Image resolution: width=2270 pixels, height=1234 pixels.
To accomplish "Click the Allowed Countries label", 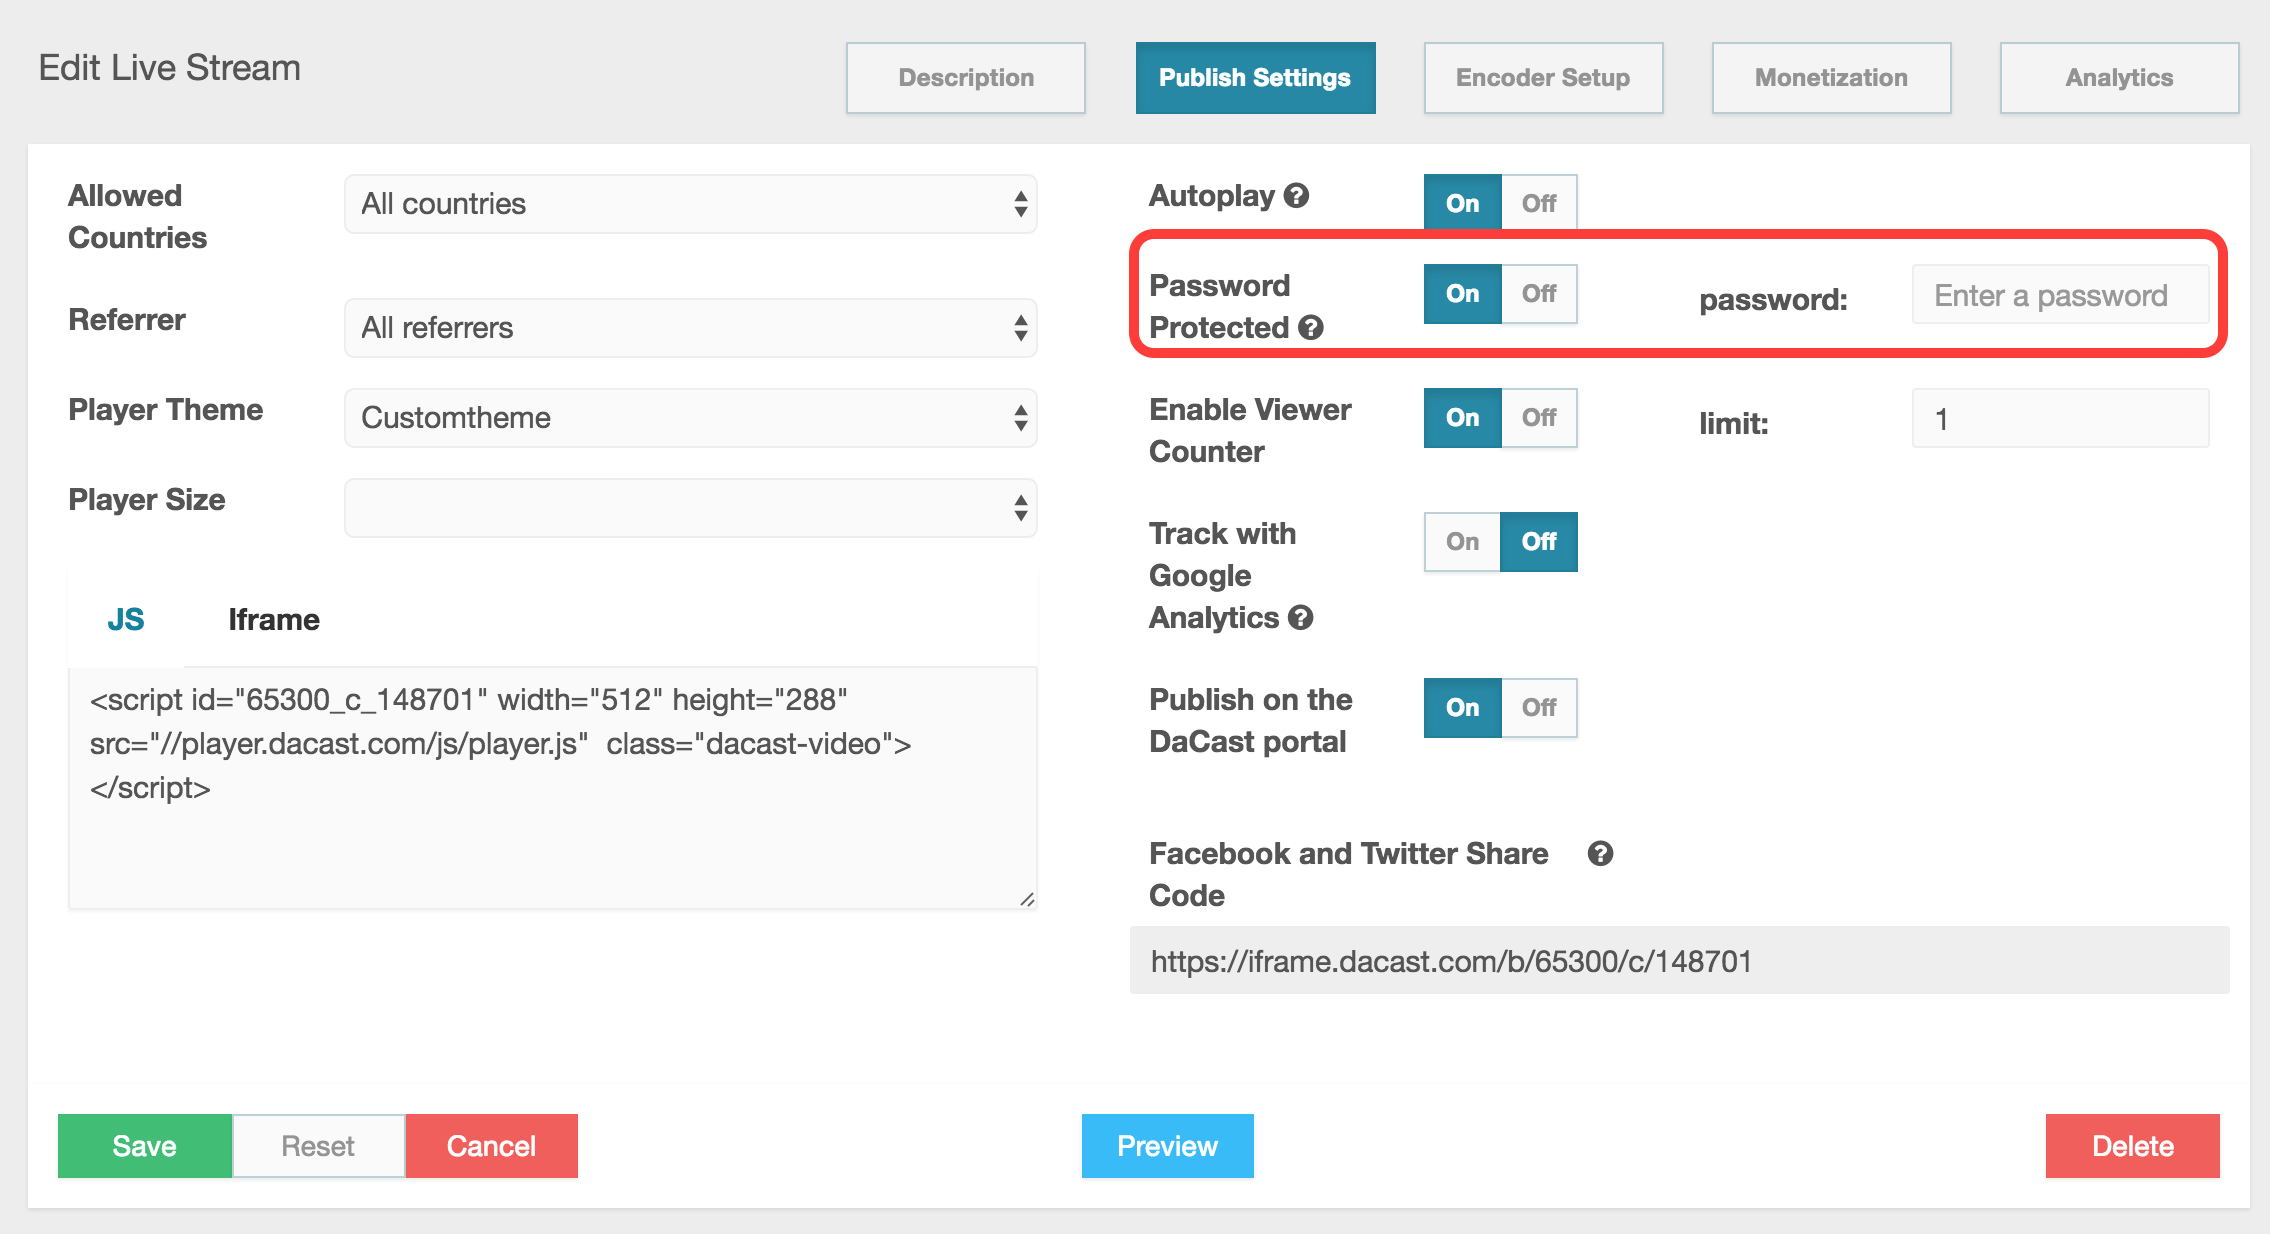I will point(137,217).
